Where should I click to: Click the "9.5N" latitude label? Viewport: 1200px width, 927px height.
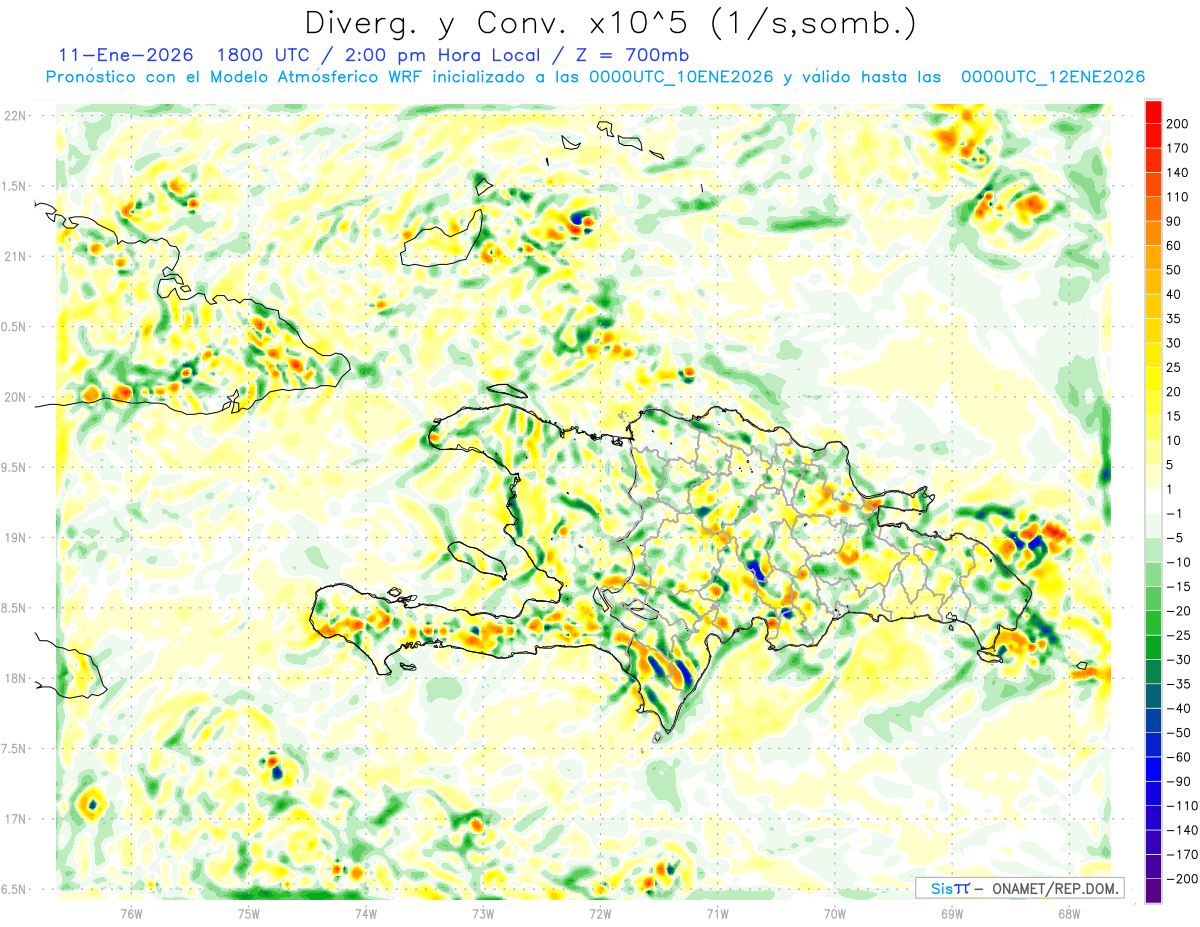click(15, 467)
